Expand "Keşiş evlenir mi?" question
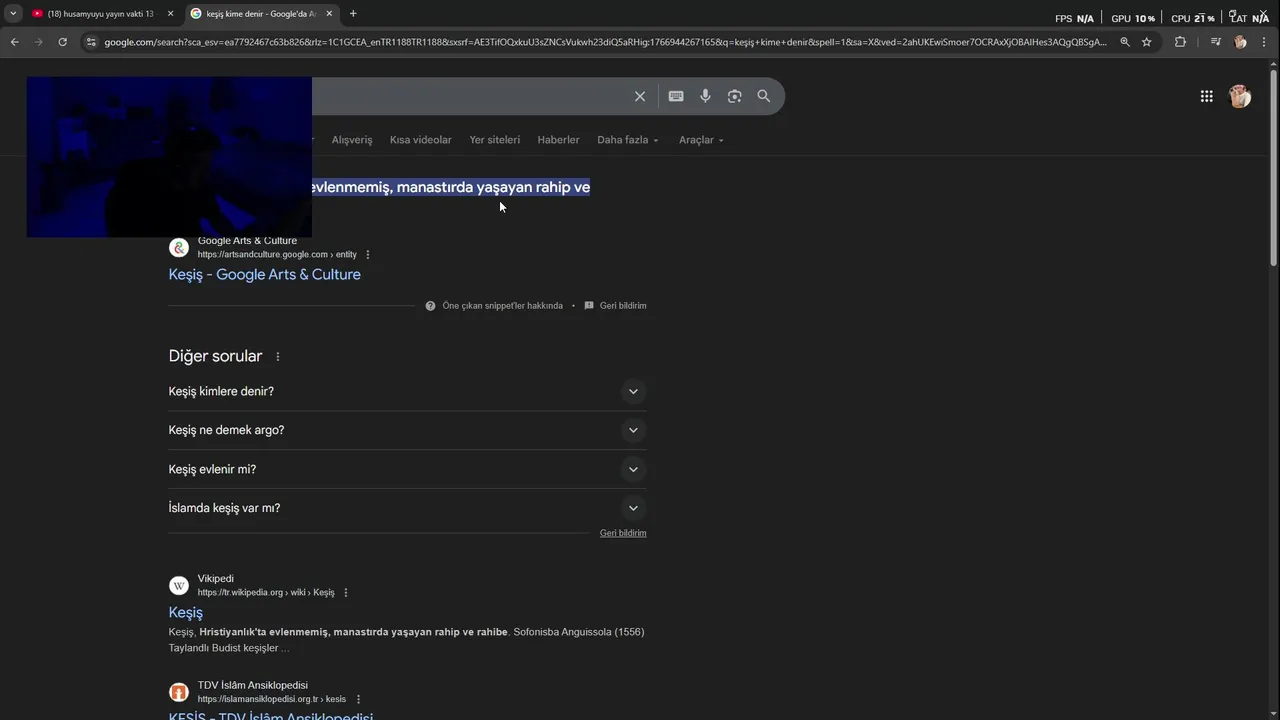 click(407, 469)
